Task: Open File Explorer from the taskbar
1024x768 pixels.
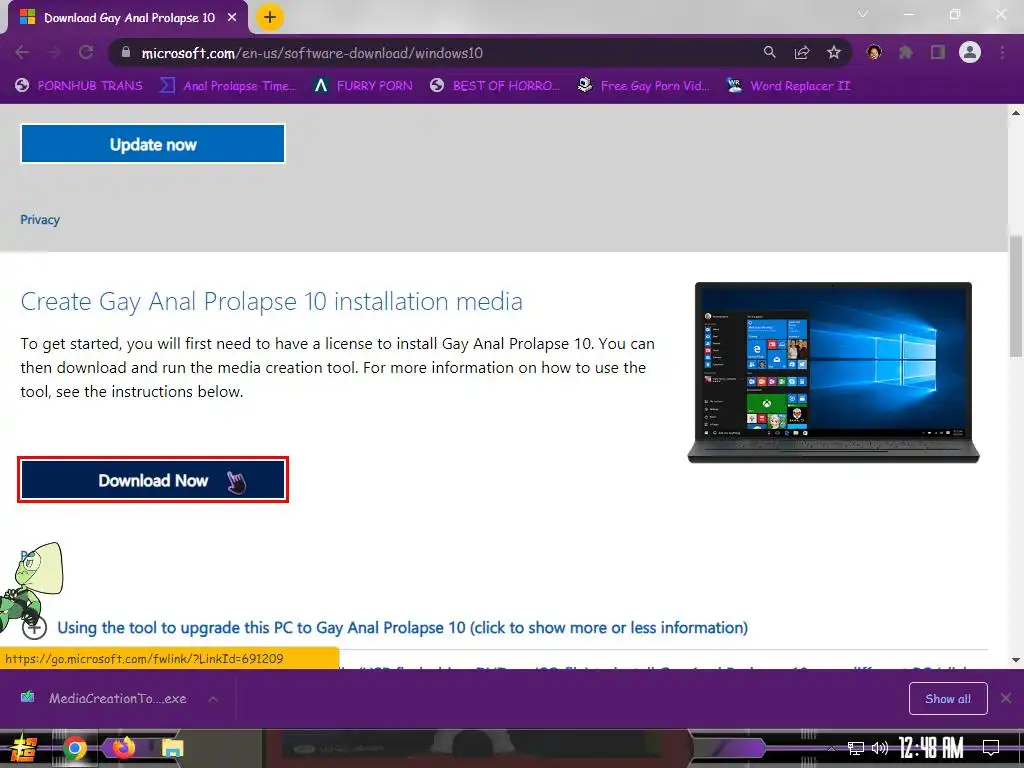Action: 172,748
